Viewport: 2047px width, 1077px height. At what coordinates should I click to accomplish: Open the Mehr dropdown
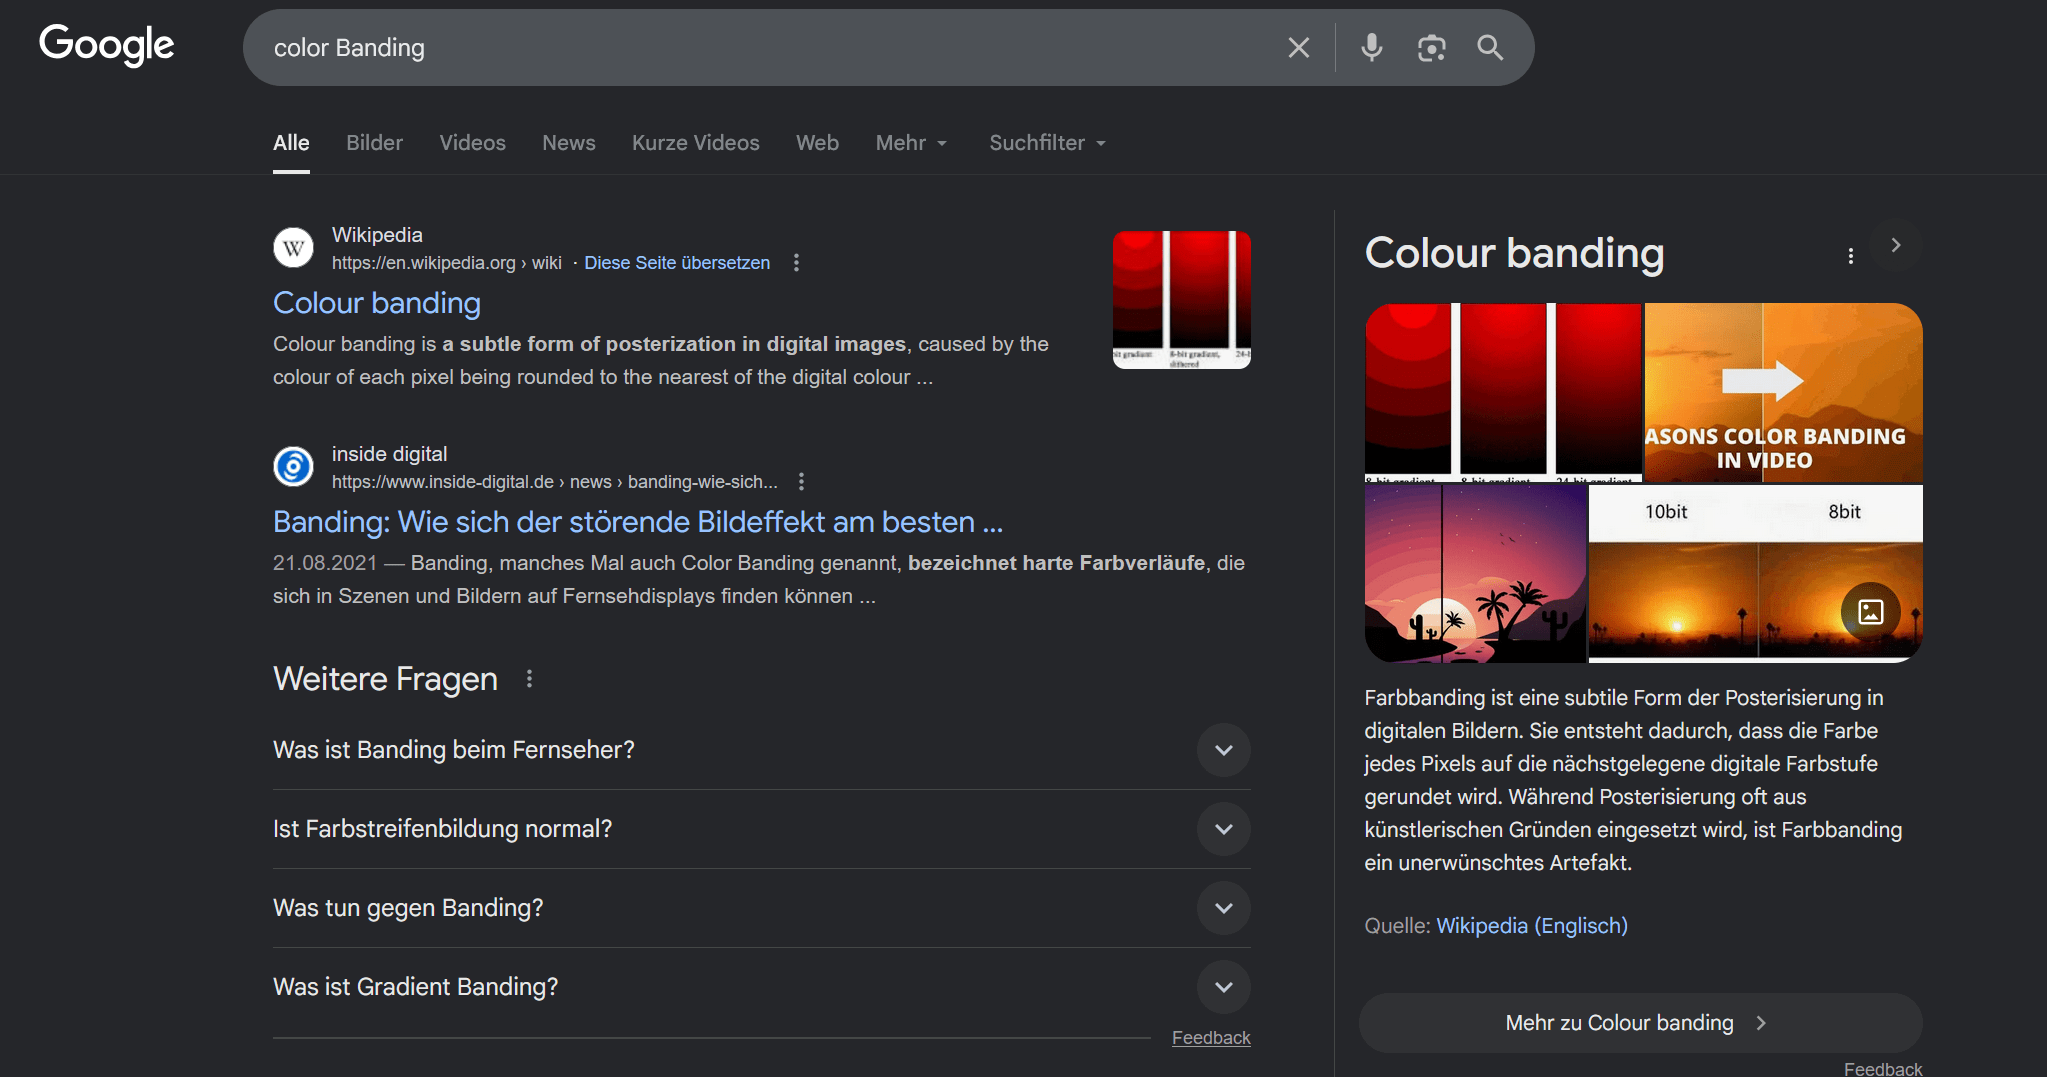tap(911, 143)
